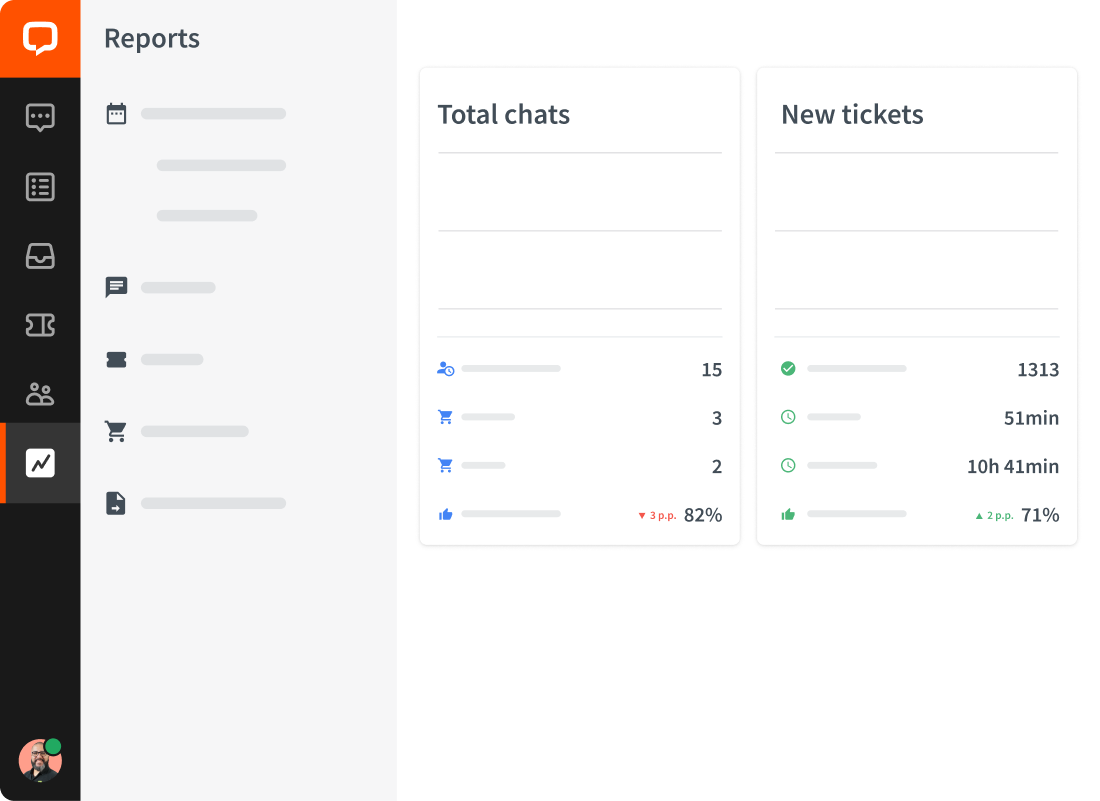Click the 82% chat satisfaction value
1100x801 pixels.
pyautogui.click(x=703, y=515)
